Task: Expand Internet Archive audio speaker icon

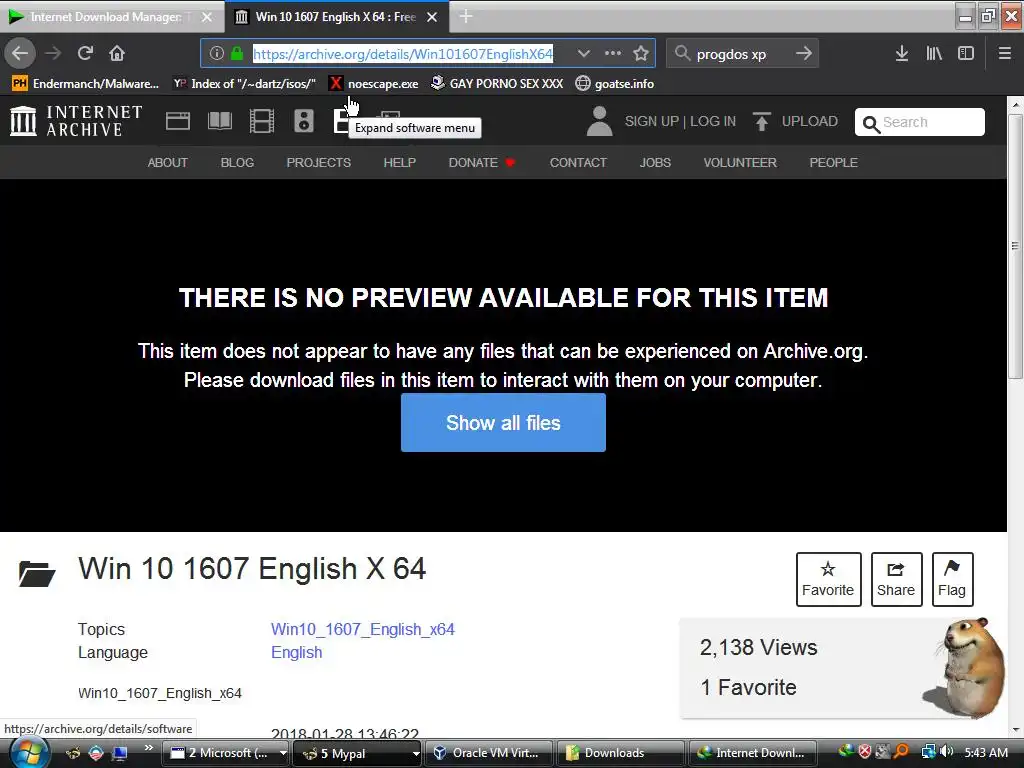Action: [x=304, y=121]
